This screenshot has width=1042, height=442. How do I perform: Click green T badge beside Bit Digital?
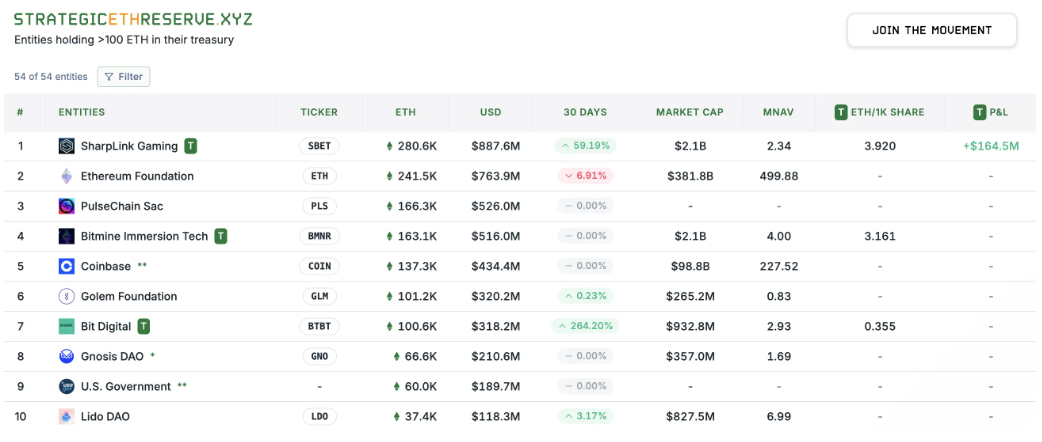144,326
